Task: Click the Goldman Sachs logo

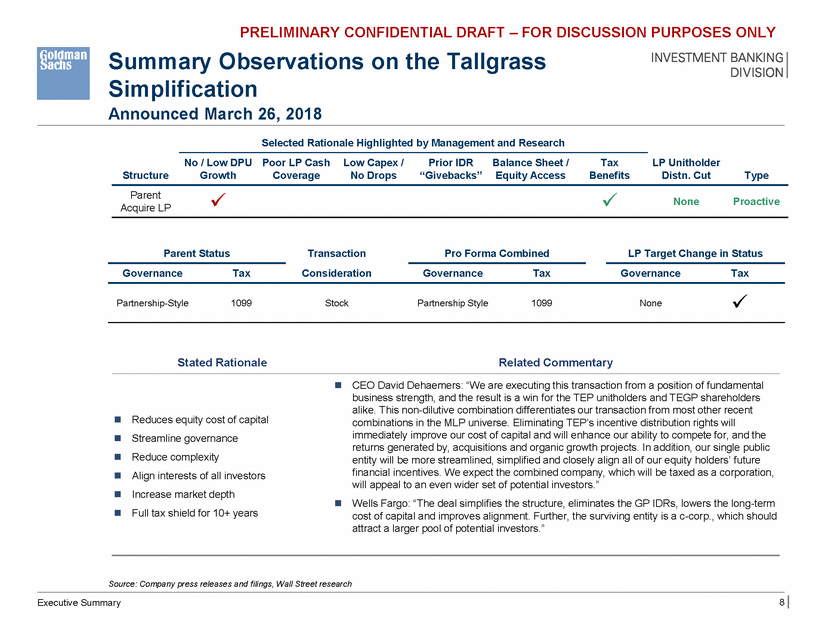Action: point(63,73)
